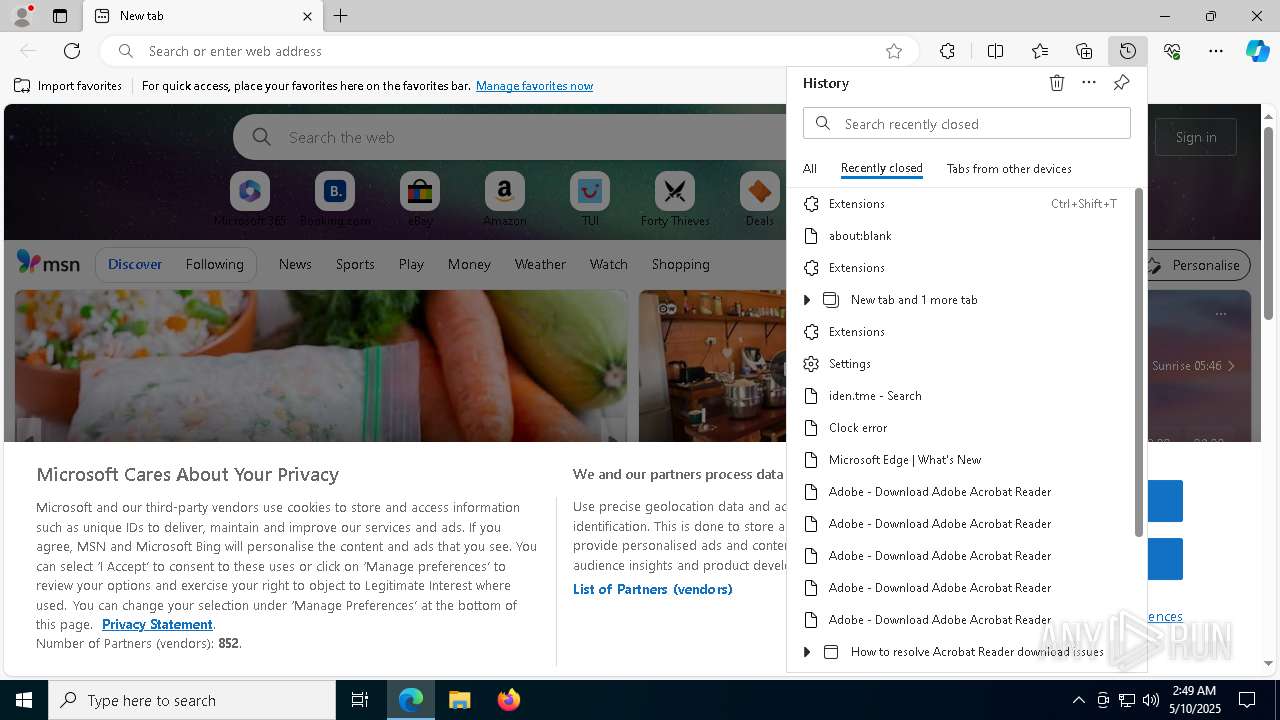Click the browser refresh icon
Screen dimensions: 1280x720
coord(72,51)
